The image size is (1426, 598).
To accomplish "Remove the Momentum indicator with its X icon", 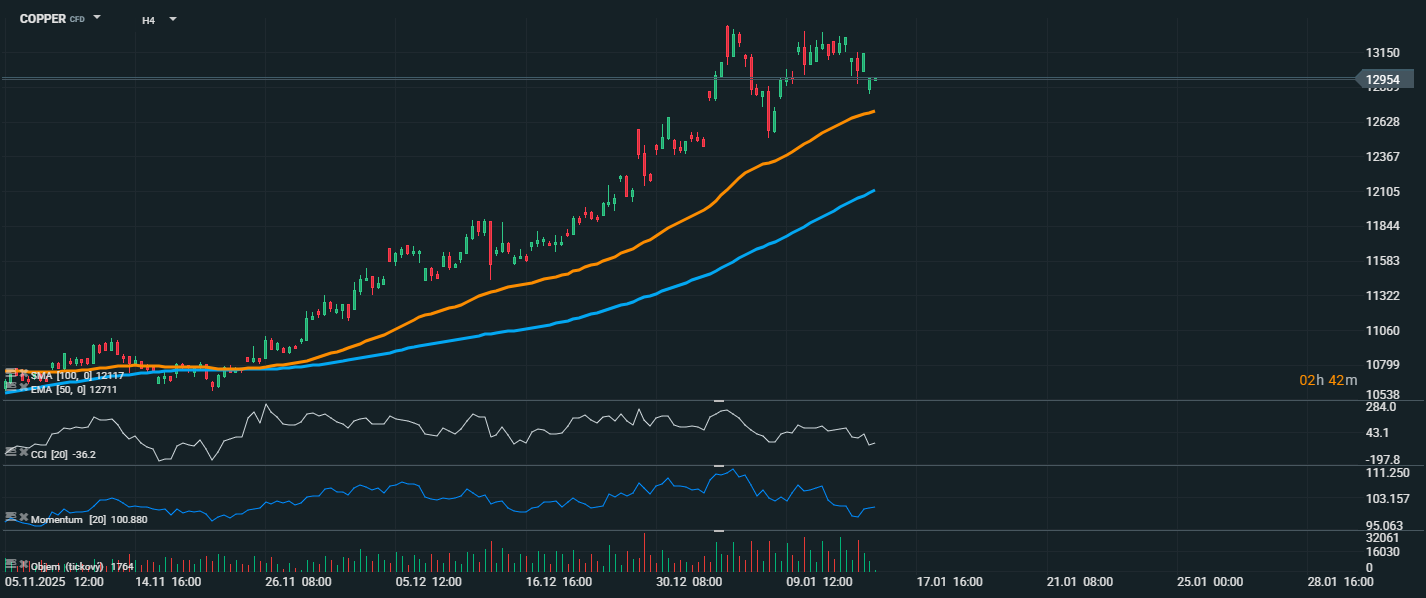I will [24, 516].
